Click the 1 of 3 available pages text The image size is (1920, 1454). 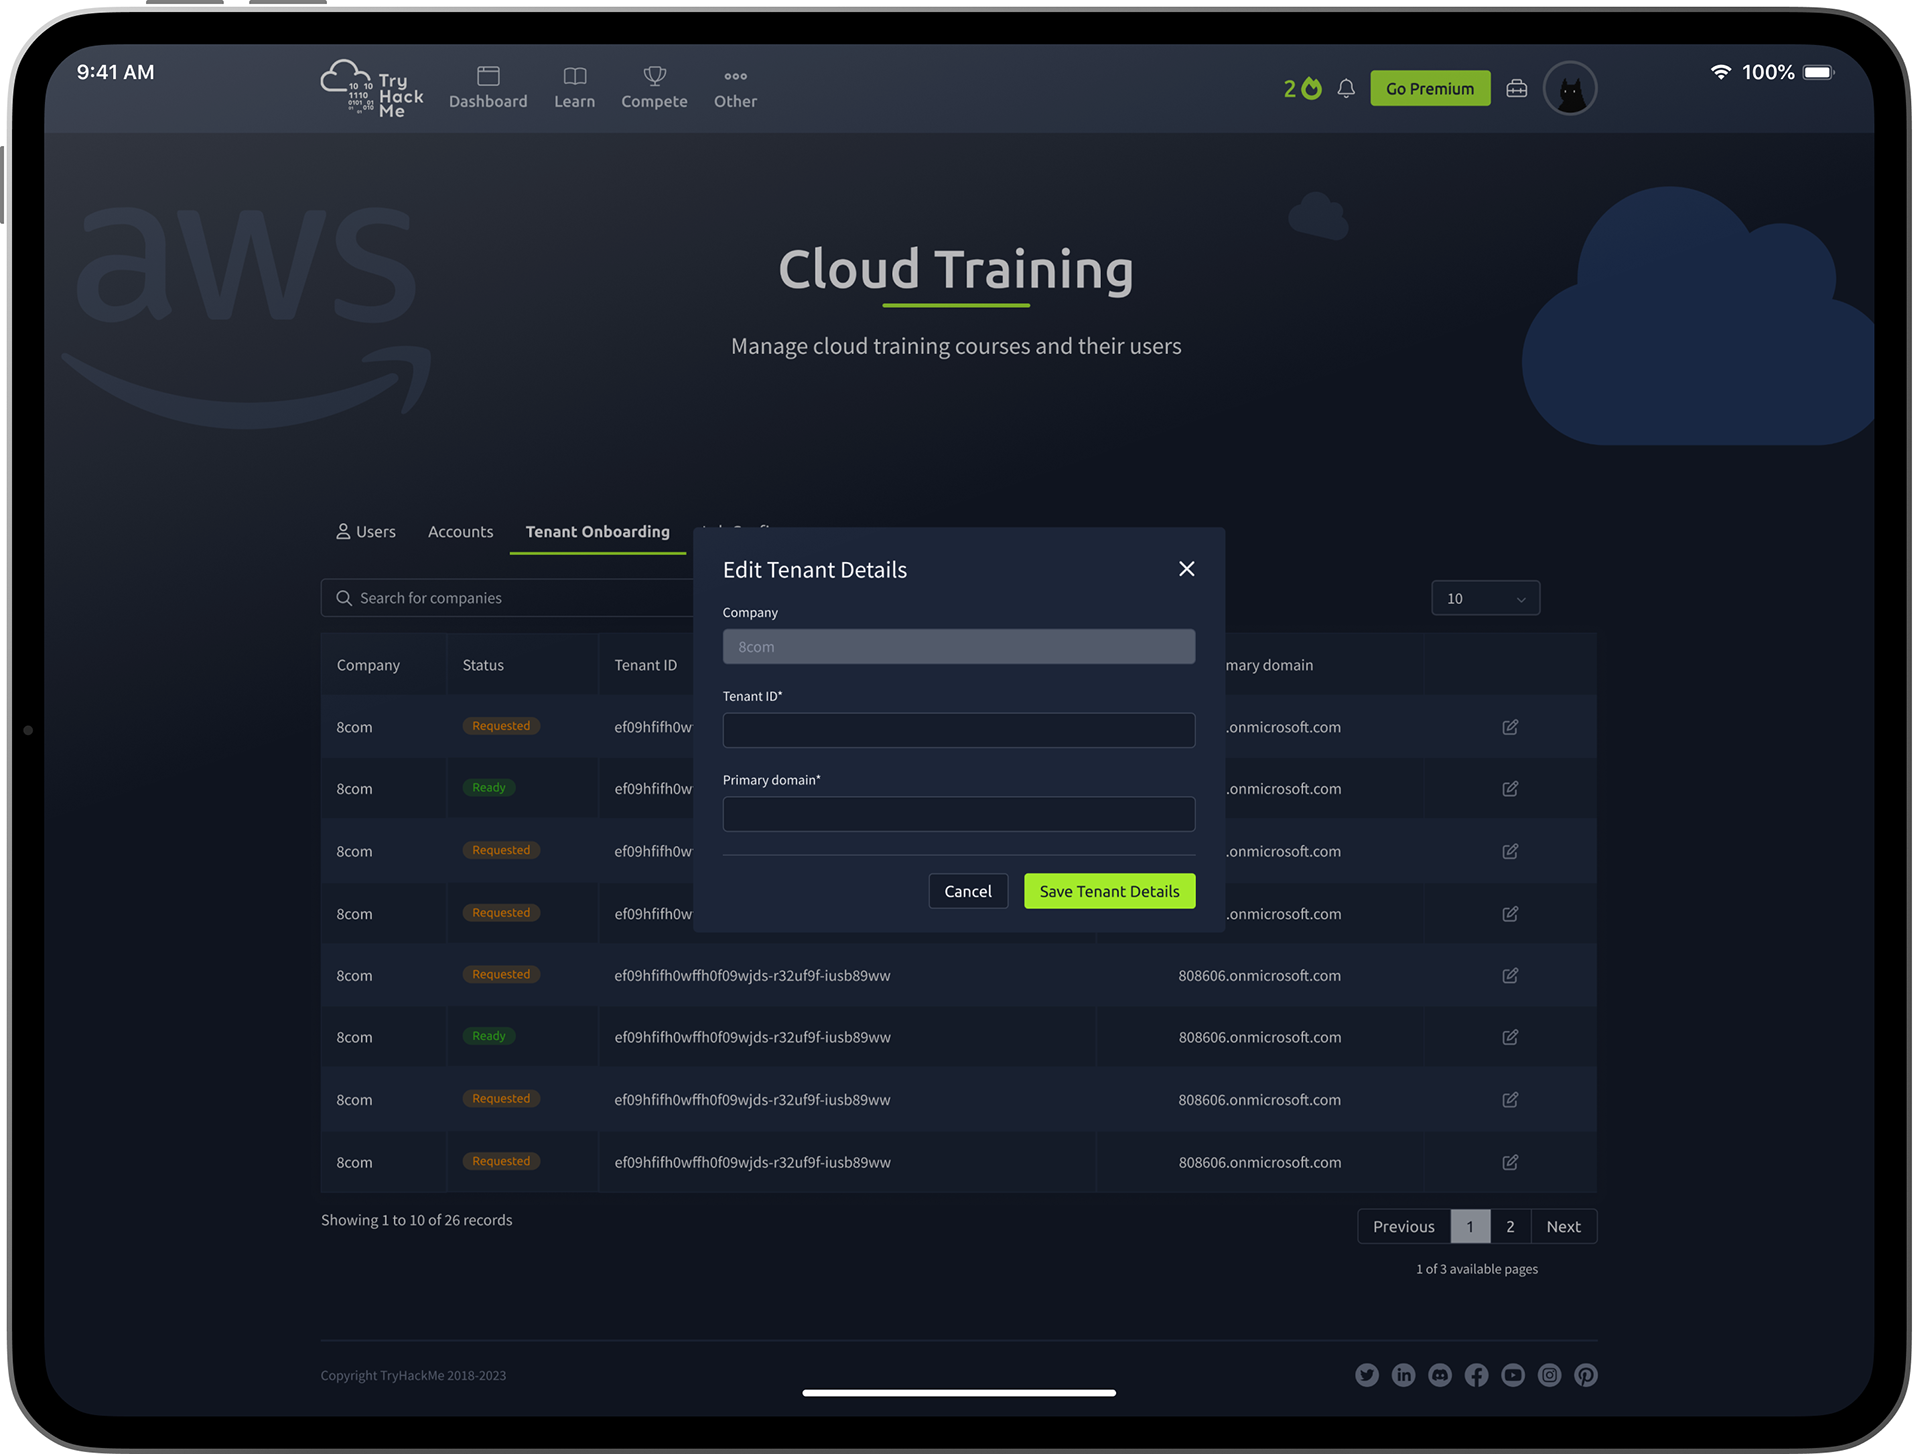coord(1477,1269)
